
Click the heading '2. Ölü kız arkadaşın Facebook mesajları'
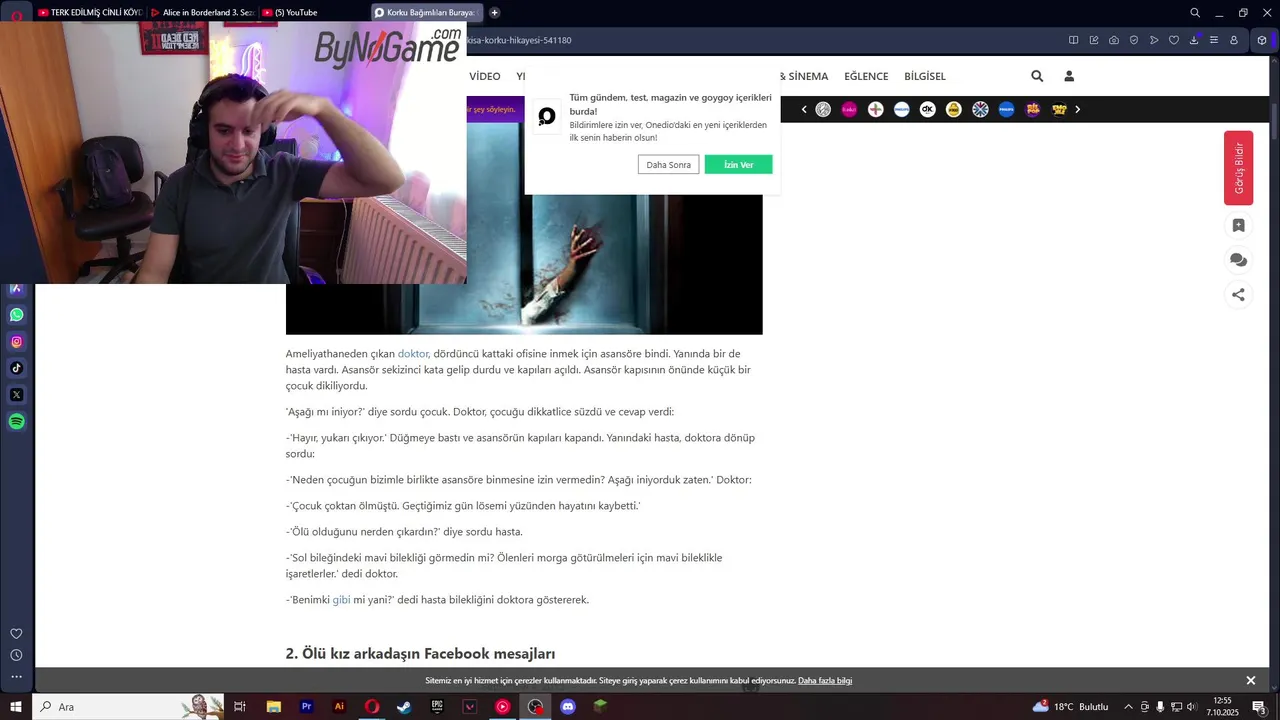420,654
